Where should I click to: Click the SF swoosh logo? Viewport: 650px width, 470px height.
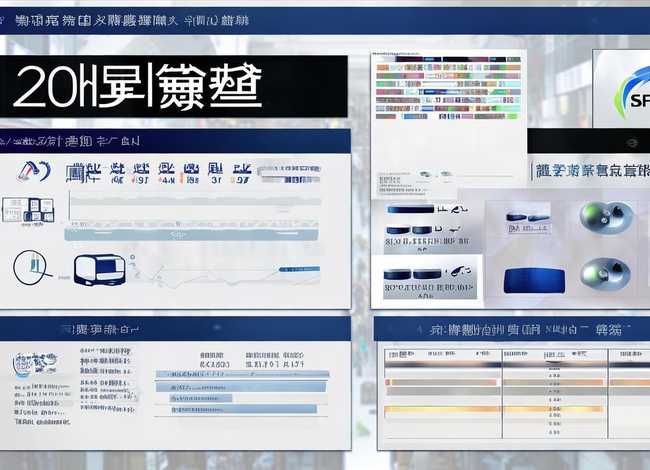tap(632, 92)
